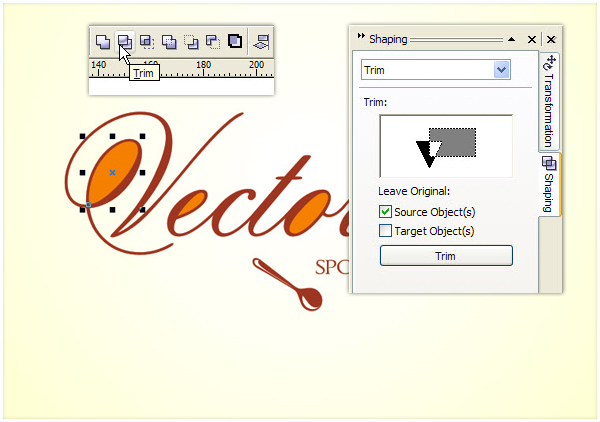
Task: Click the Front minus back icon
Action: click(191, 42)
